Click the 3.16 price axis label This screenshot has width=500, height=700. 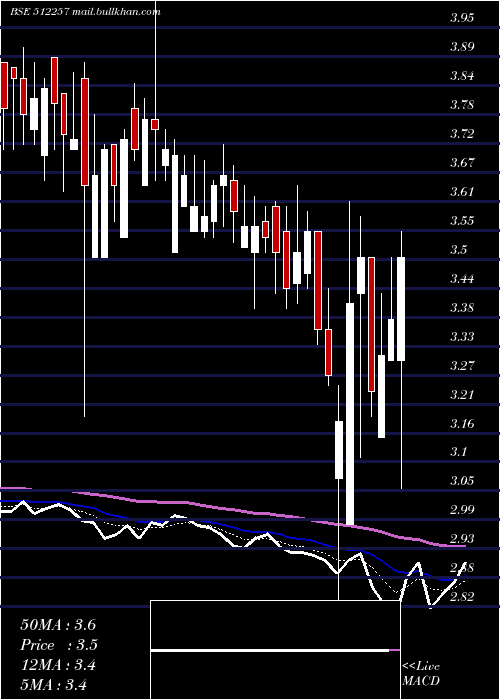point(462,423)
